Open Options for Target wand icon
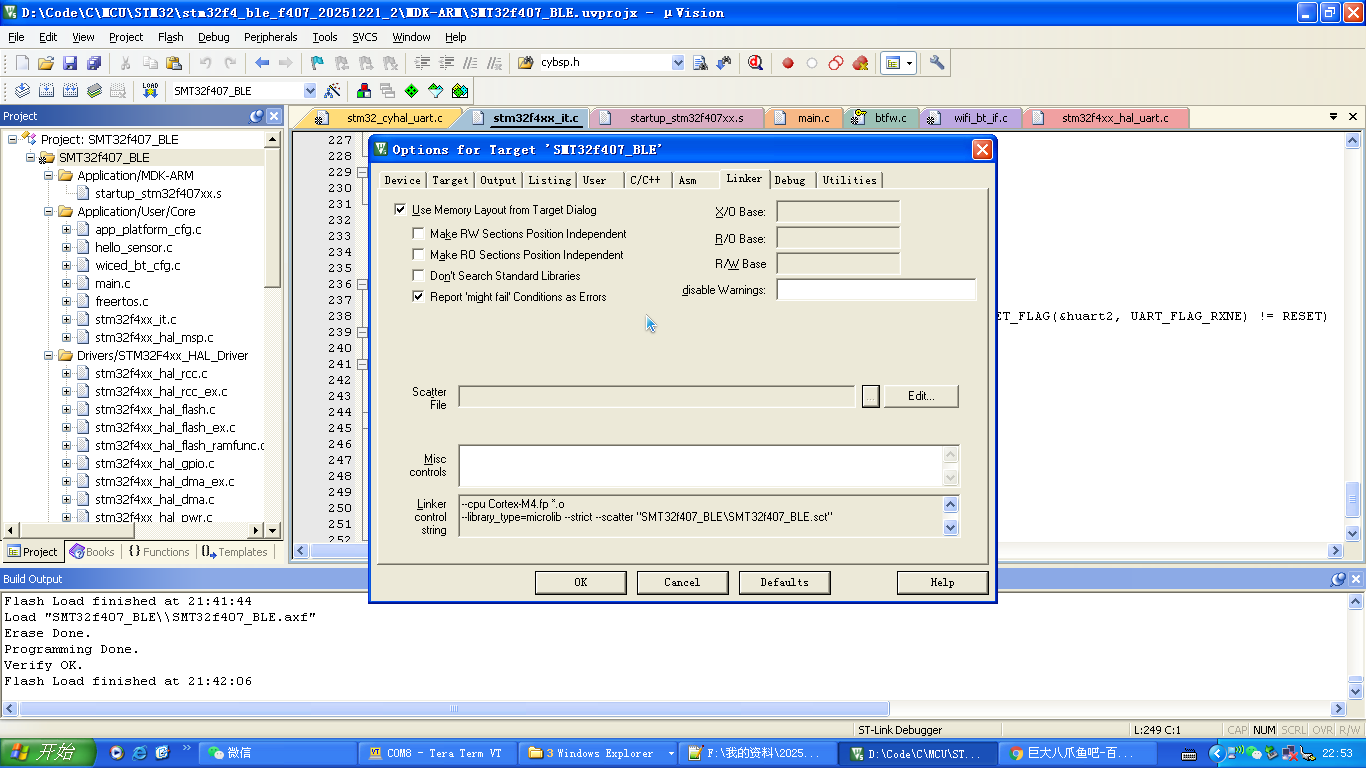1366x768 pixels. (x=333, y=90)
